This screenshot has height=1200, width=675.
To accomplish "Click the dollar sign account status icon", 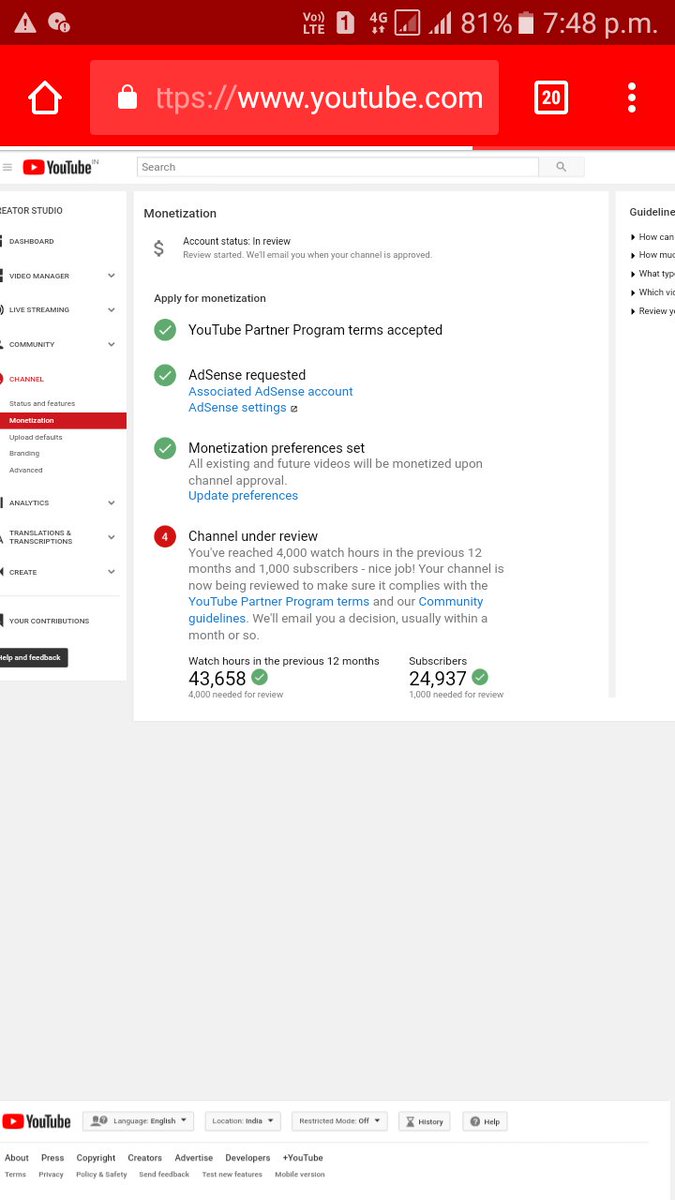I will click(x=158, y=248).
